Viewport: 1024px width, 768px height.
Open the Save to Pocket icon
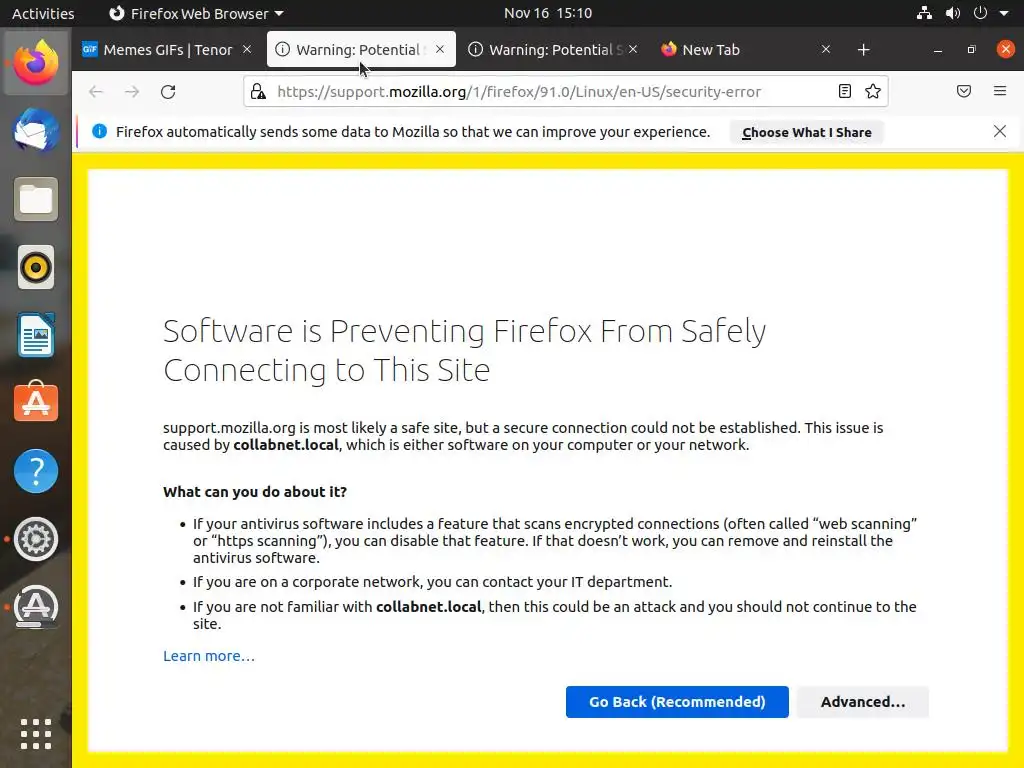click(964, 92)
